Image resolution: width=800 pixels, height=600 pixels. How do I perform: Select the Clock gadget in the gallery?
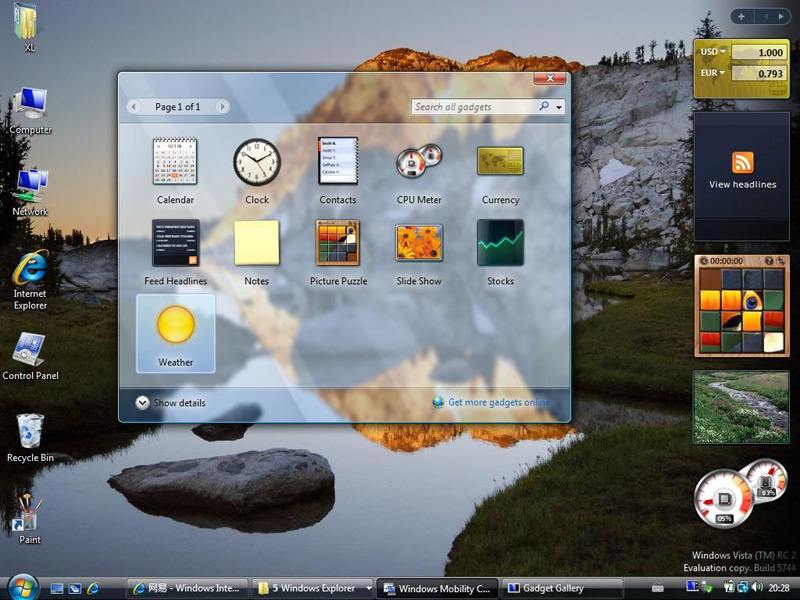(257, 162)
